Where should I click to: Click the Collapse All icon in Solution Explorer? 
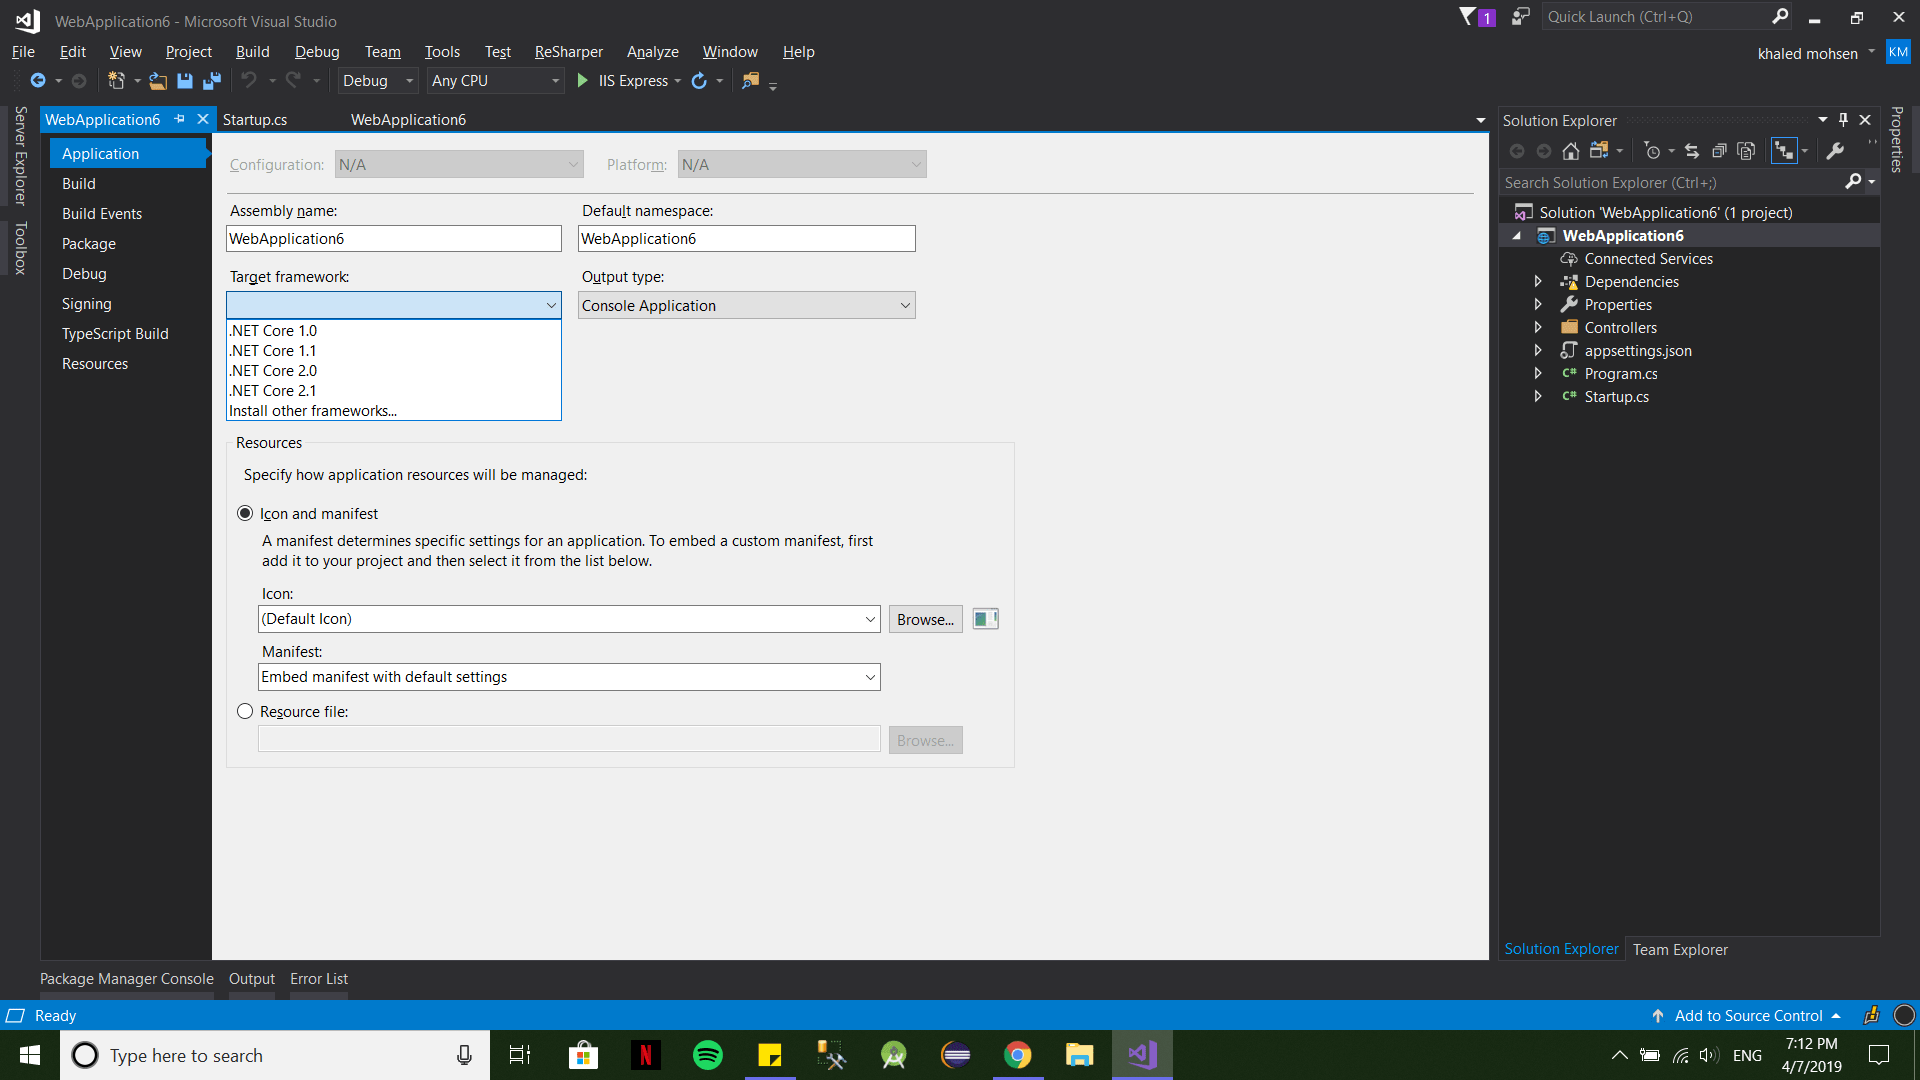(1721, 150)
